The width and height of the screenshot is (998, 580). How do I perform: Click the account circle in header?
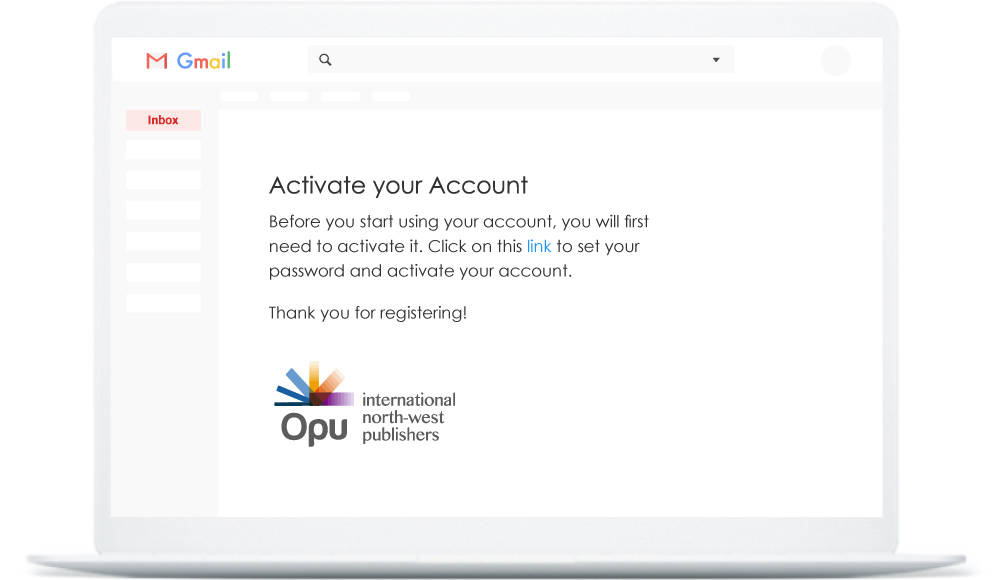[835, 60]
